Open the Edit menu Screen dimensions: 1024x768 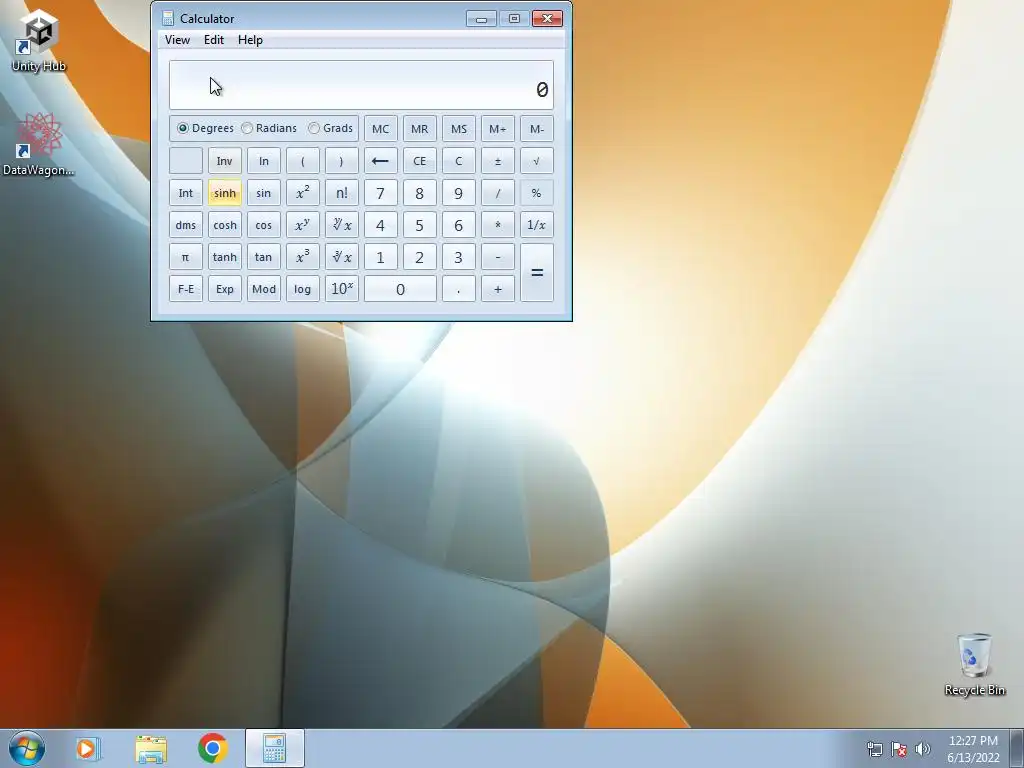[x=214, y=40]
